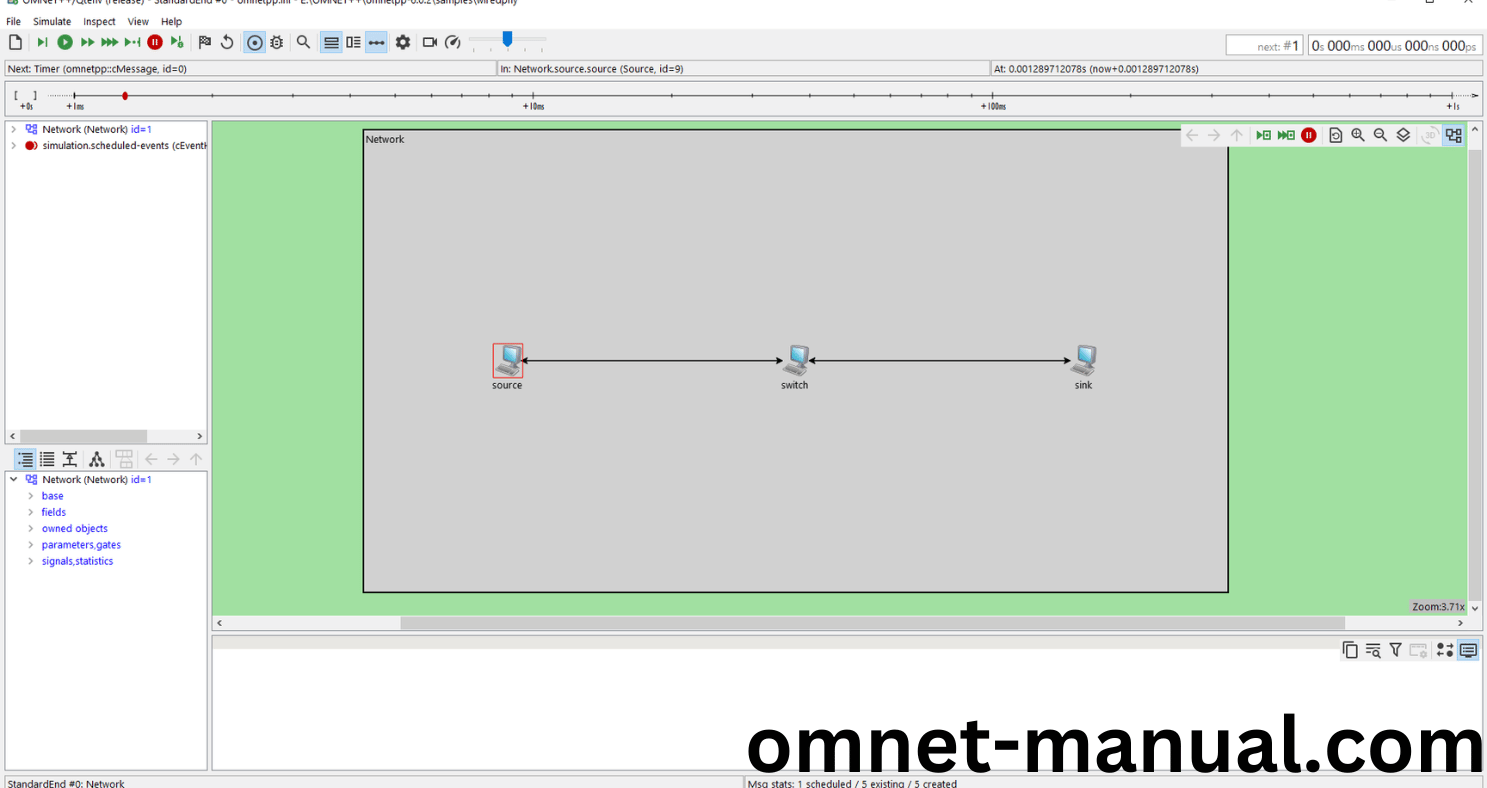Expand the parameters,gates inspector entry

pyautogui.click(x=30, y=545)
